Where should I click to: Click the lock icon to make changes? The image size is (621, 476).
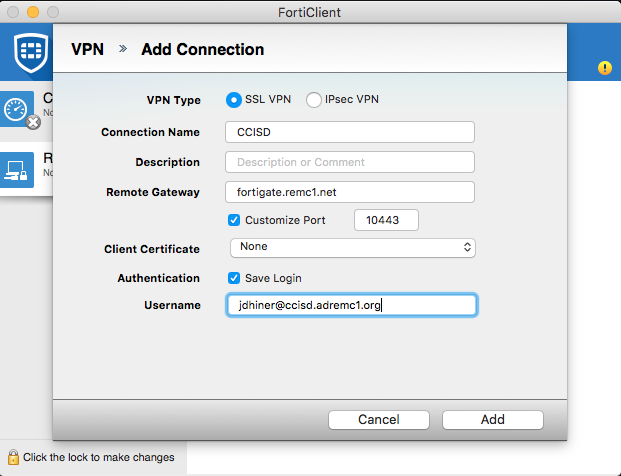pos(13,457)
